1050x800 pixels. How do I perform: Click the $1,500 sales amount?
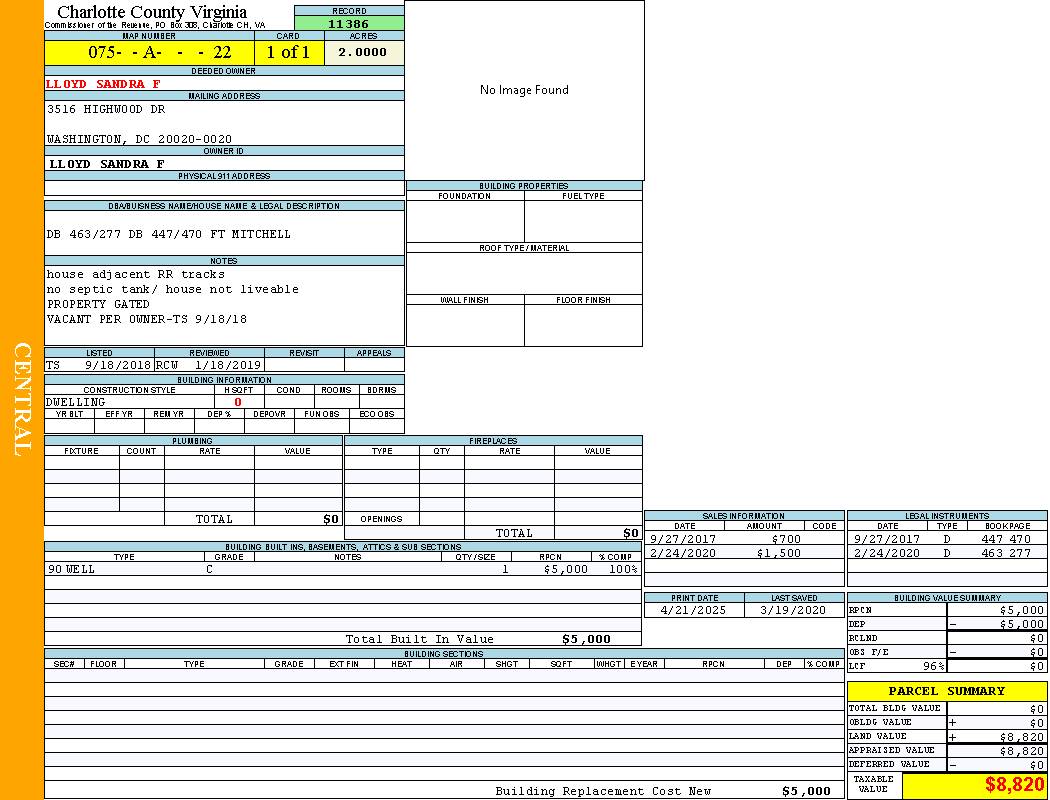click(x=778, y=553)
